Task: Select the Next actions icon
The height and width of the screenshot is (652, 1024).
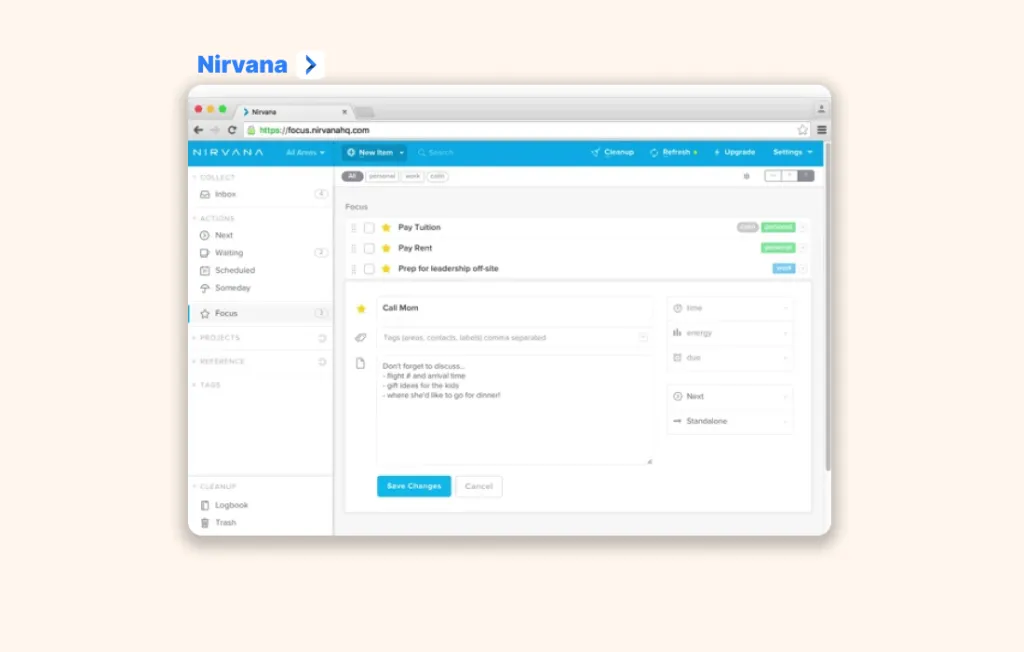Action: coord(207,235)
